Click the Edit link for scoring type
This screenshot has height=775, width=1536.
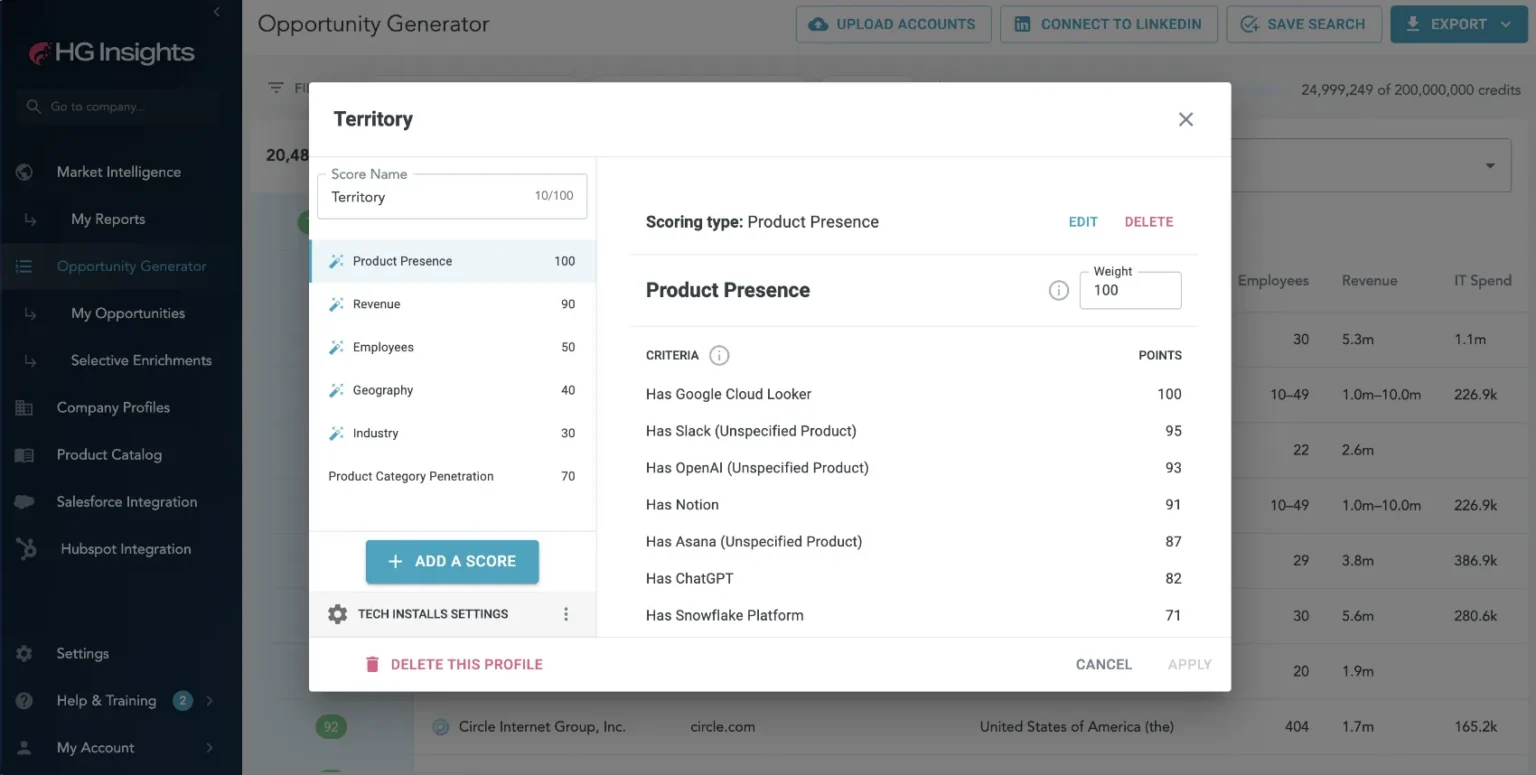[1083, 222]
